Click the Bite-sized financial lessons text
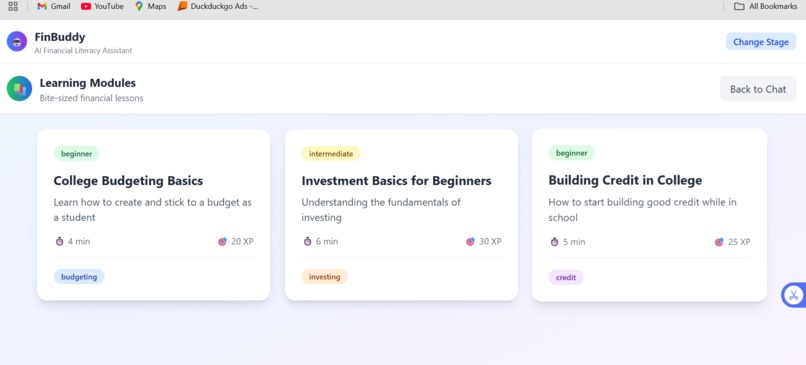This screenshot has width=806, height=365. tap(91, 98)
